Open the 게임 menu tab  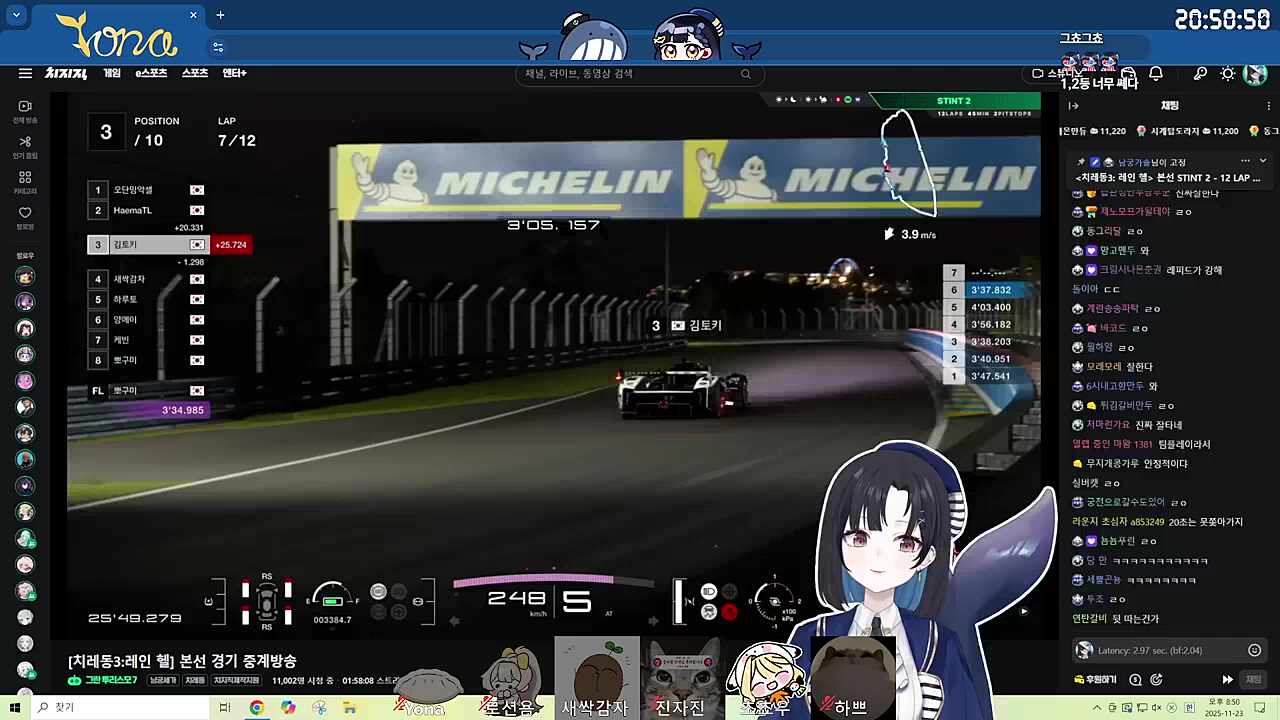coord(112,73)
